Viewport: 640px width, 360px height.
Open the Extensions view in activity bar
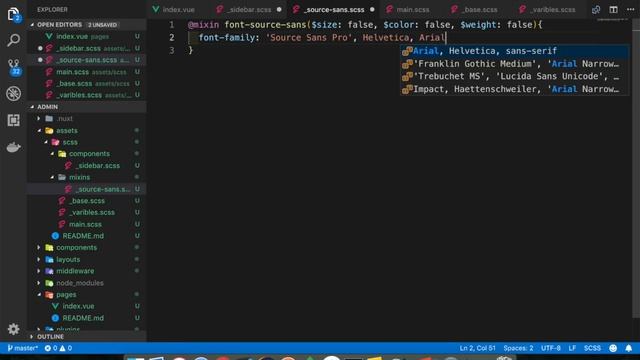(13, 120)
